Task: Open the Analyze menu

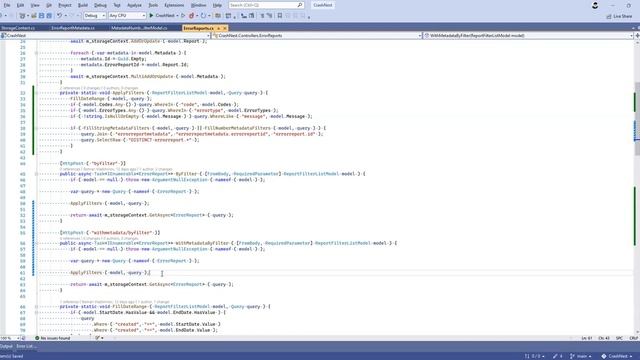Action: tap(134, 5)
